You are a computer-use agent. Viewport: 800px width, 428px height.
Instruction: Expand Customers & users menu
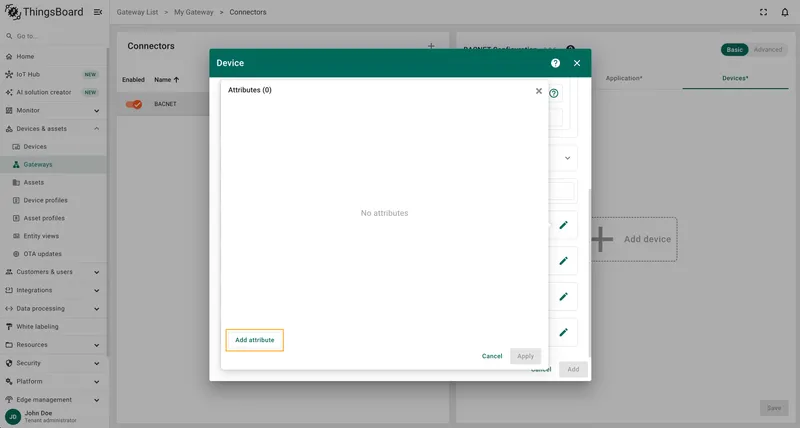click(54, 272)
